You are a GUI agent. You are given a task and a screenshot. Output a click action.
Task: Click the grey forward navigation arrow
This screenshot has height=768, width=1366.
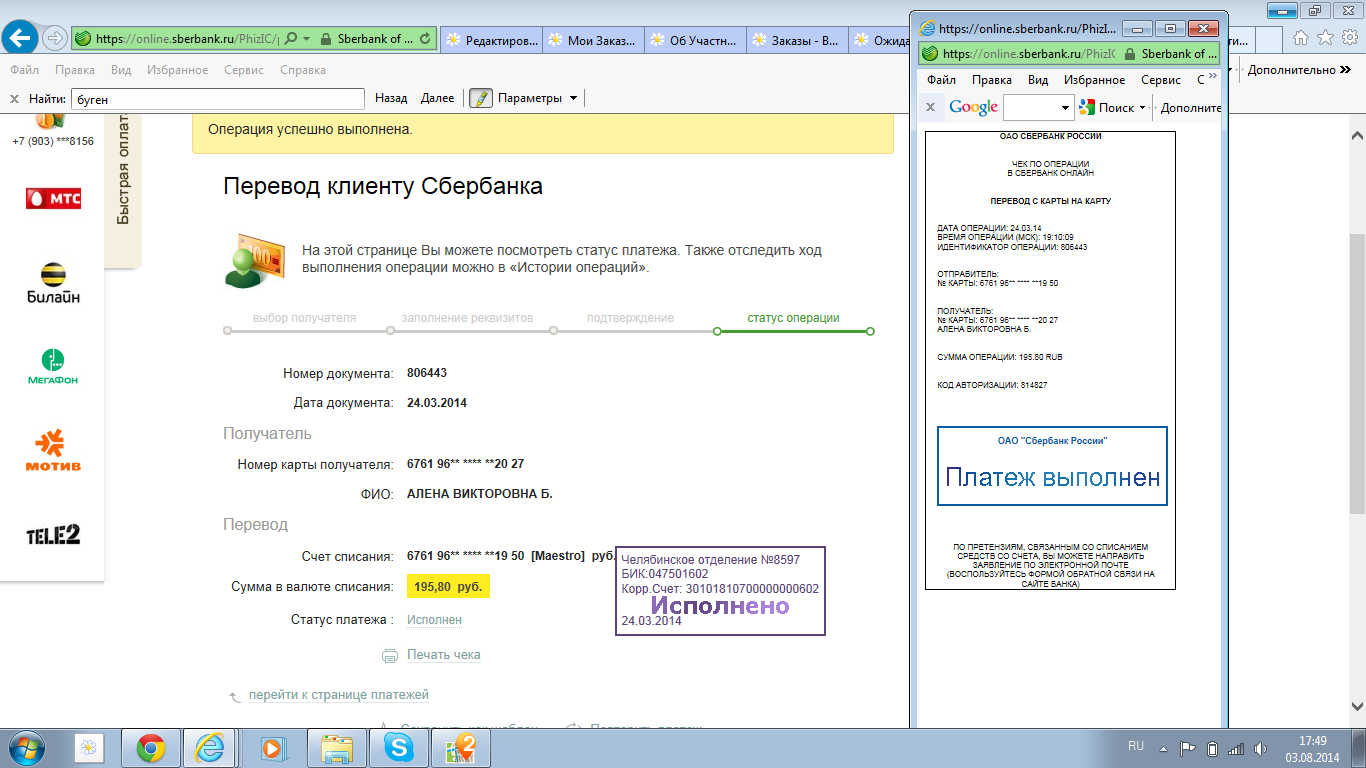[55, 39]
